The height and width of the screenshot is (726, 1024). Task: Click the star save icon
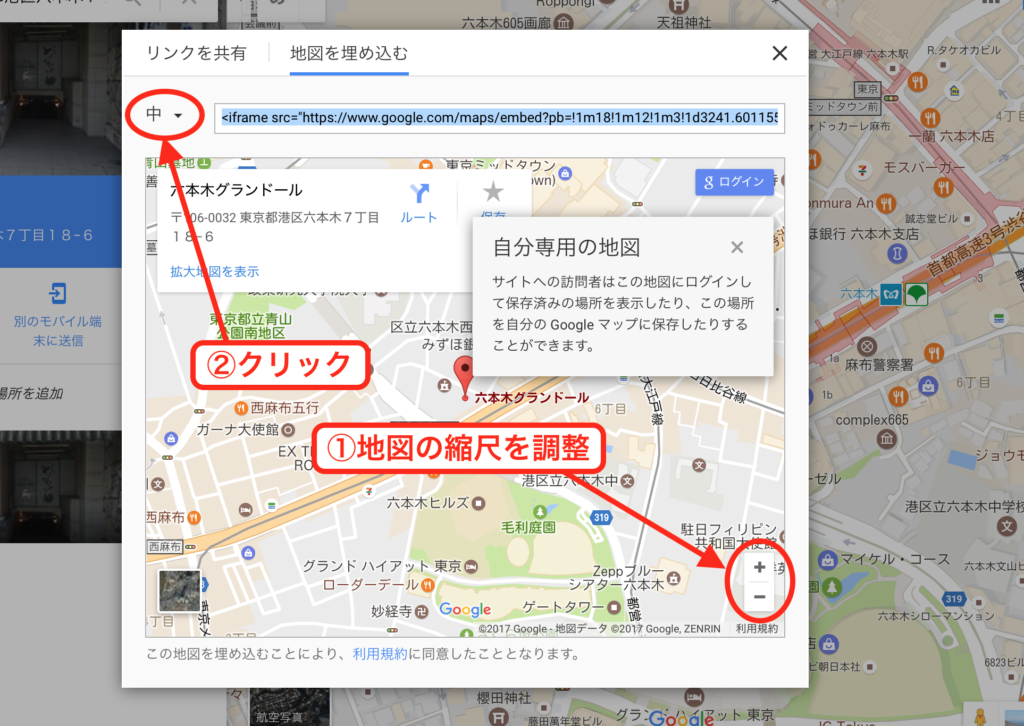pyautogui.click(x=493, y=193)
